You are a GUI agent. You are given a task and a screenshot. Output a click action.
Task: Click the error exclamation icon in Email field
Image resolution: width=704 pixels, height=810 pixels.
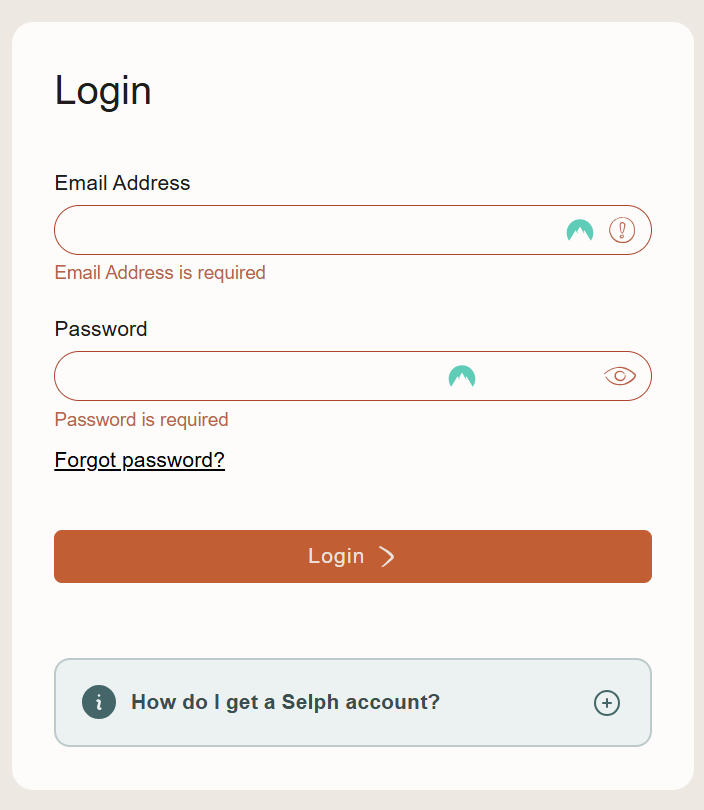pos(622,230)
